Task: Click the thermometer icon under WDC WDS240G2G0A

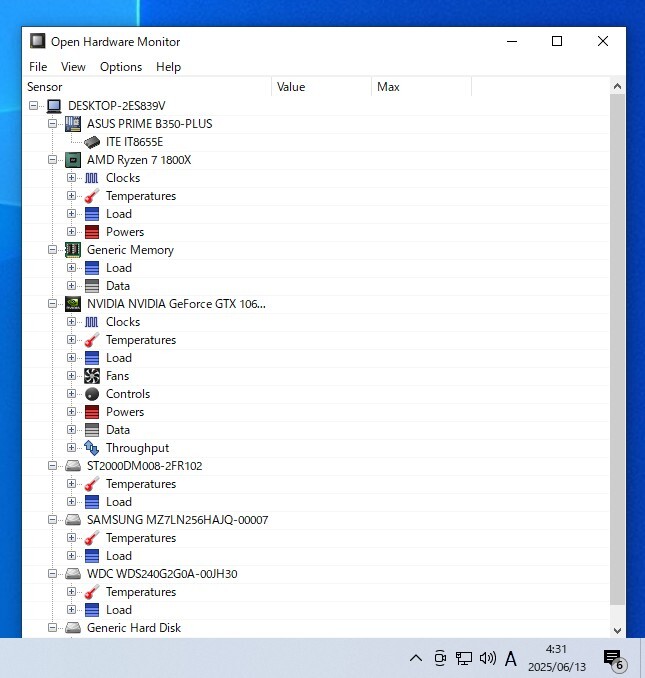Action: (92, 592)
